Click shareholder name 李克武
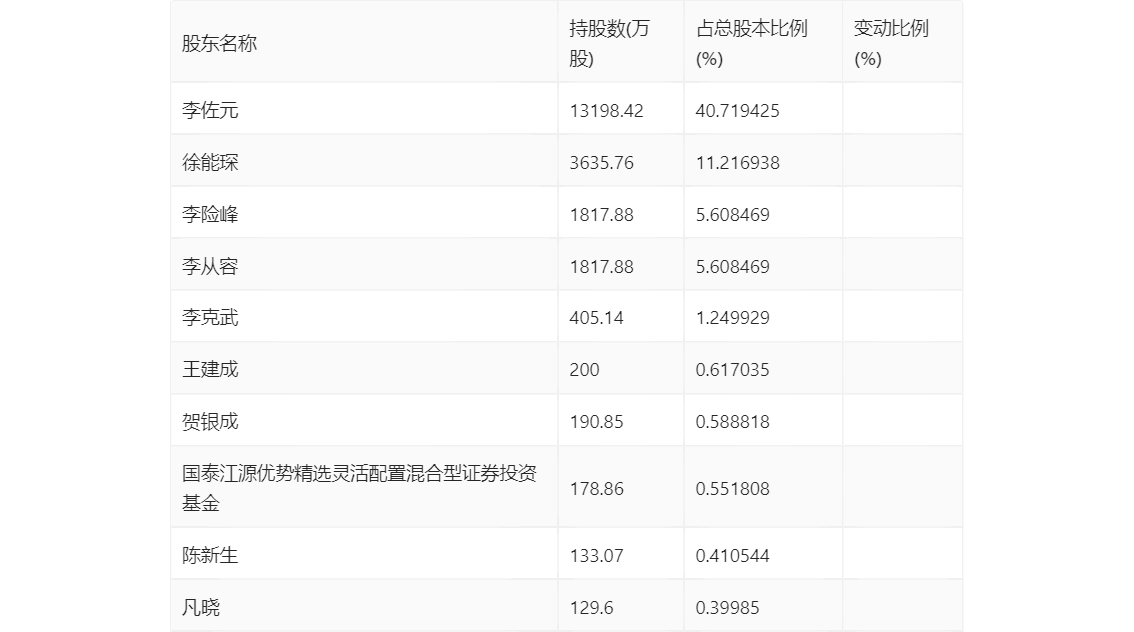Image resolution: width=1134 pixels, height=632 pixels. (x=210, y=317)
